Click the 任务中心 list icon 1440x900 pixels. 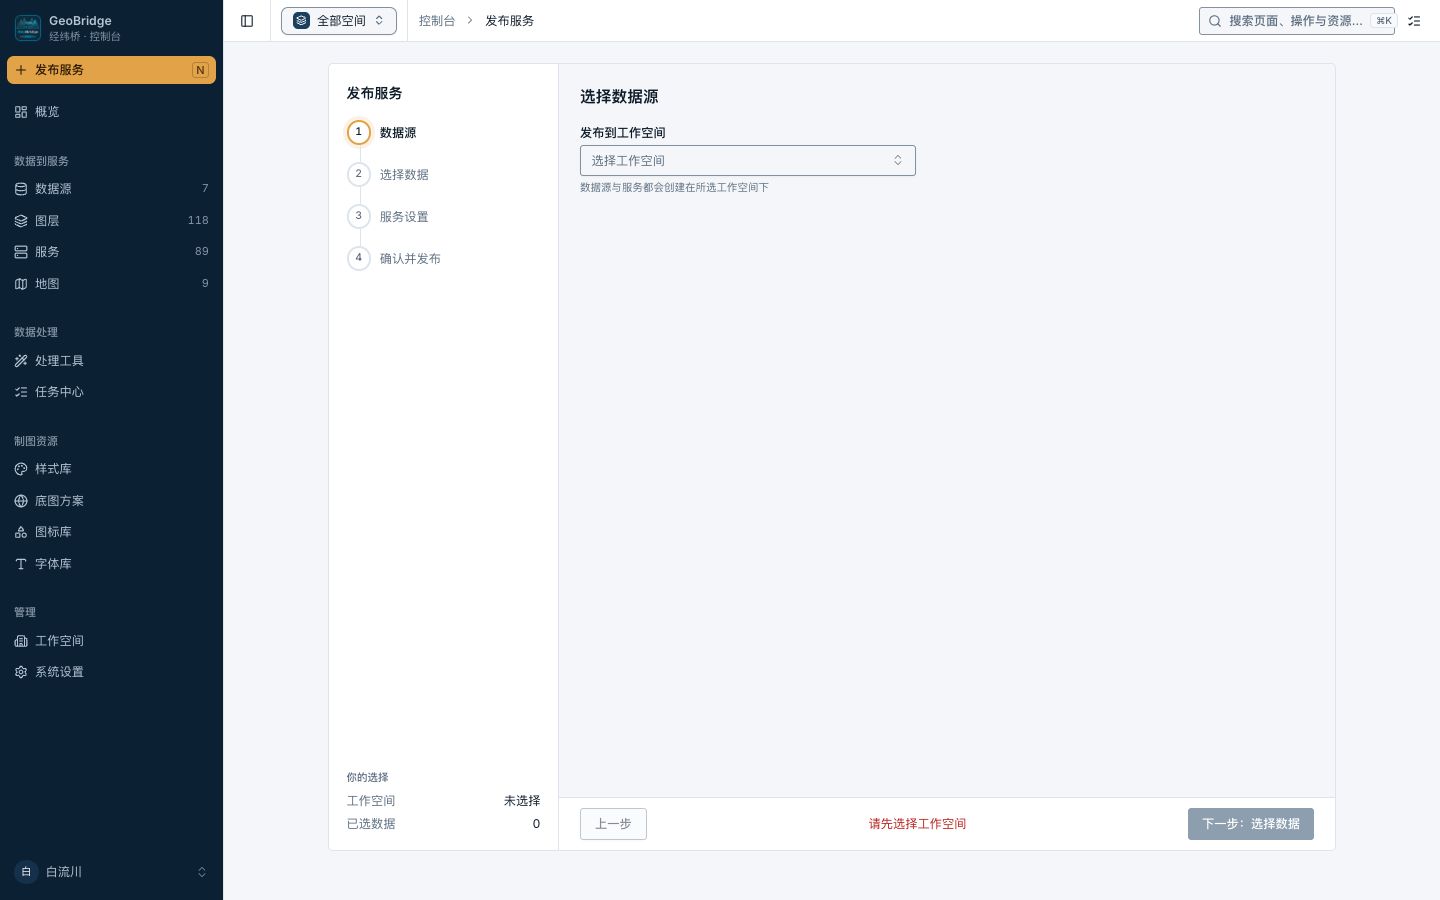(21, 392)
